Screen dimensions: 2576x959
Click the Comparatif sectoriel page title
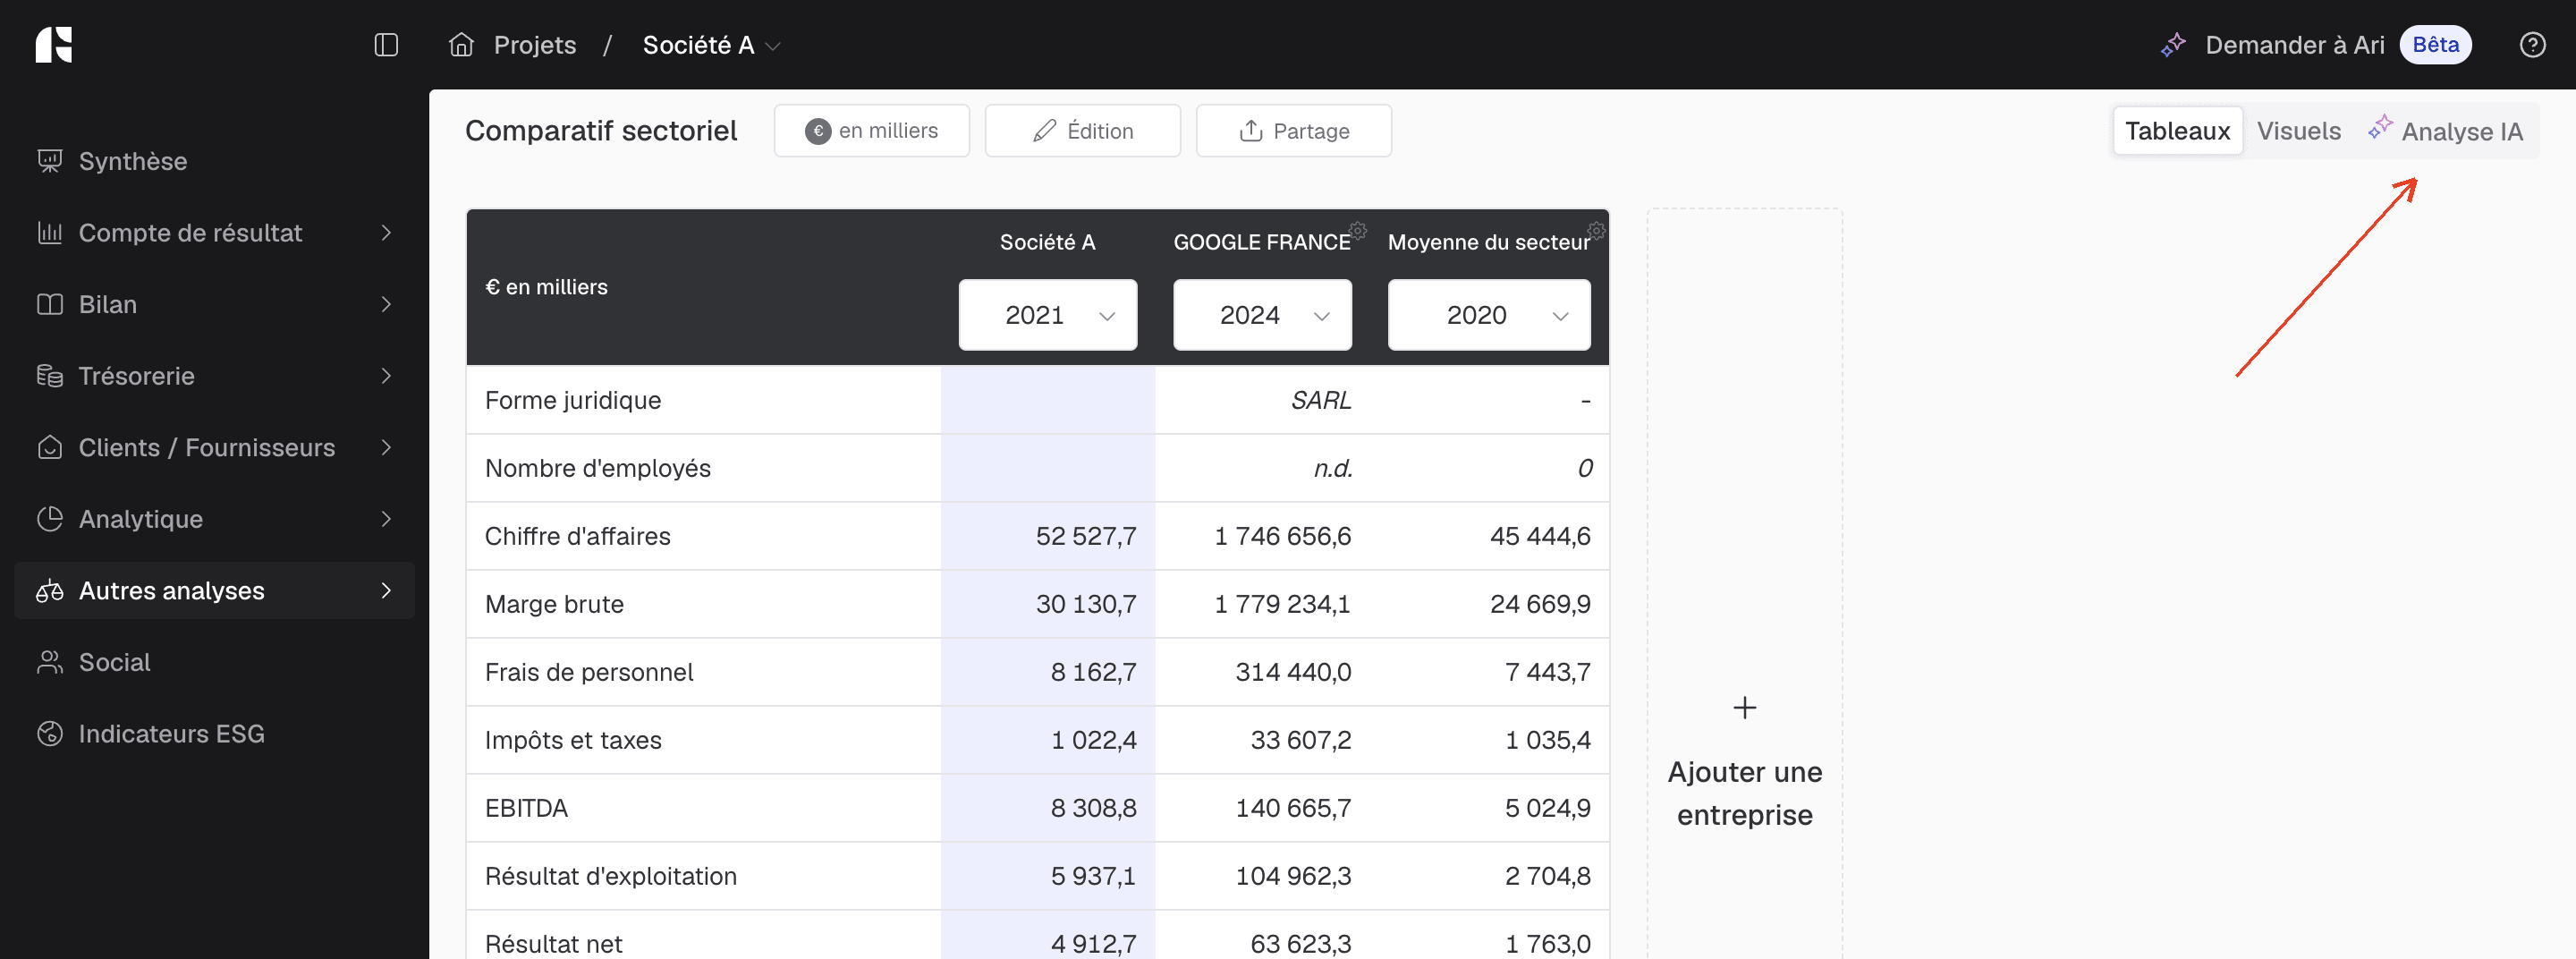click(601, 131)
